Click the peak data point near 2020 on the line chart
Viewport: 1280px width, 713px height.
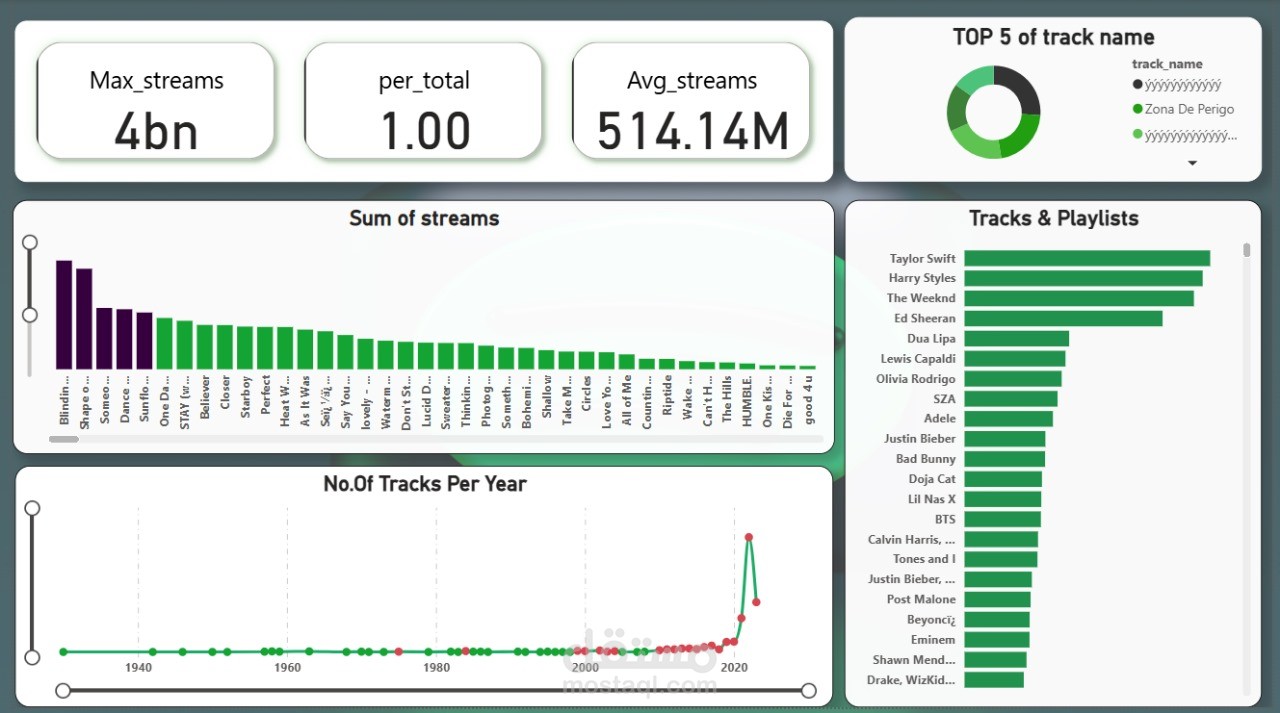tap(748, 537)
